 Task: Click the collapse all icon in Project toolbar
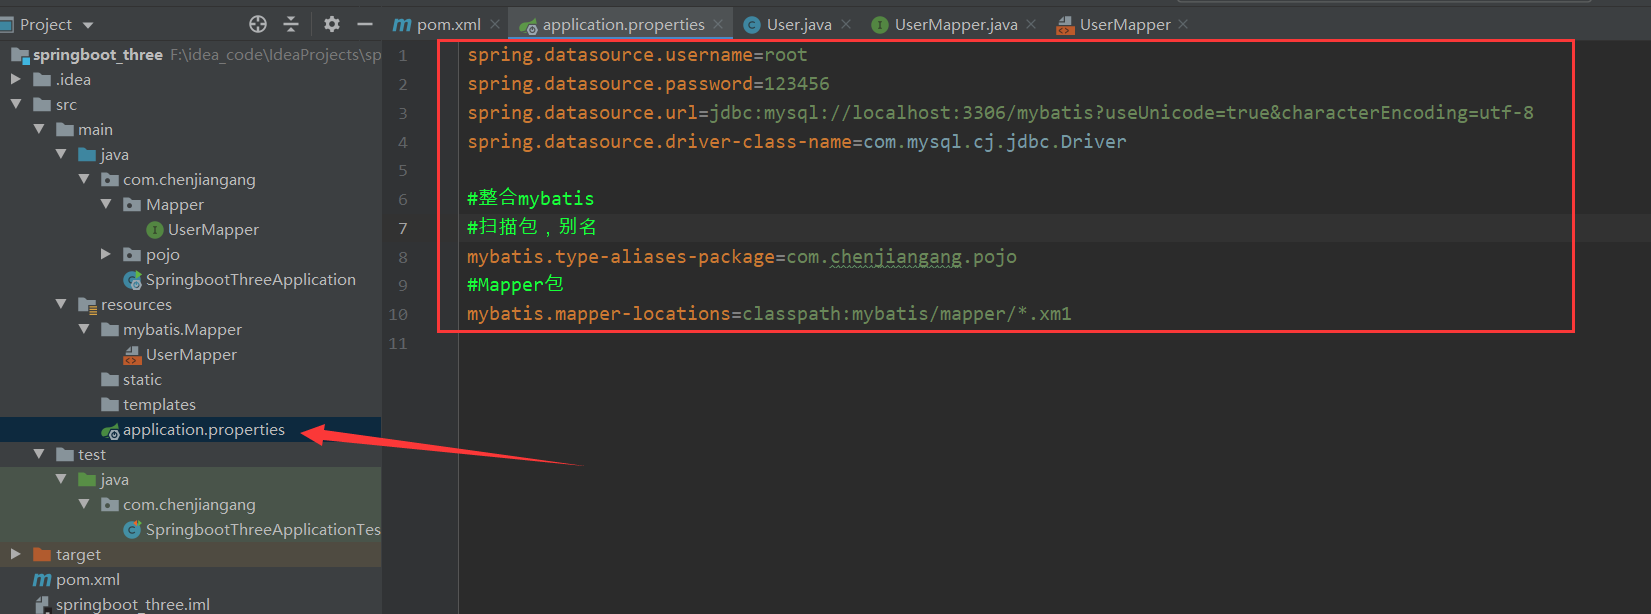tap(291, 24)
